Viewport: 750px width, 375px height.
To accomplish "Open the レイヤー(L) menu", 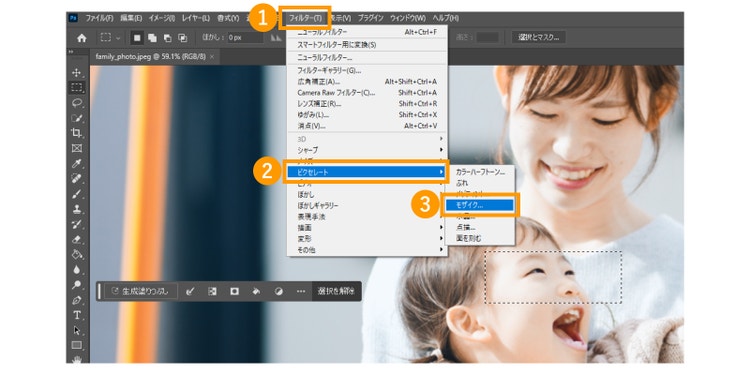I will point(196,18).
